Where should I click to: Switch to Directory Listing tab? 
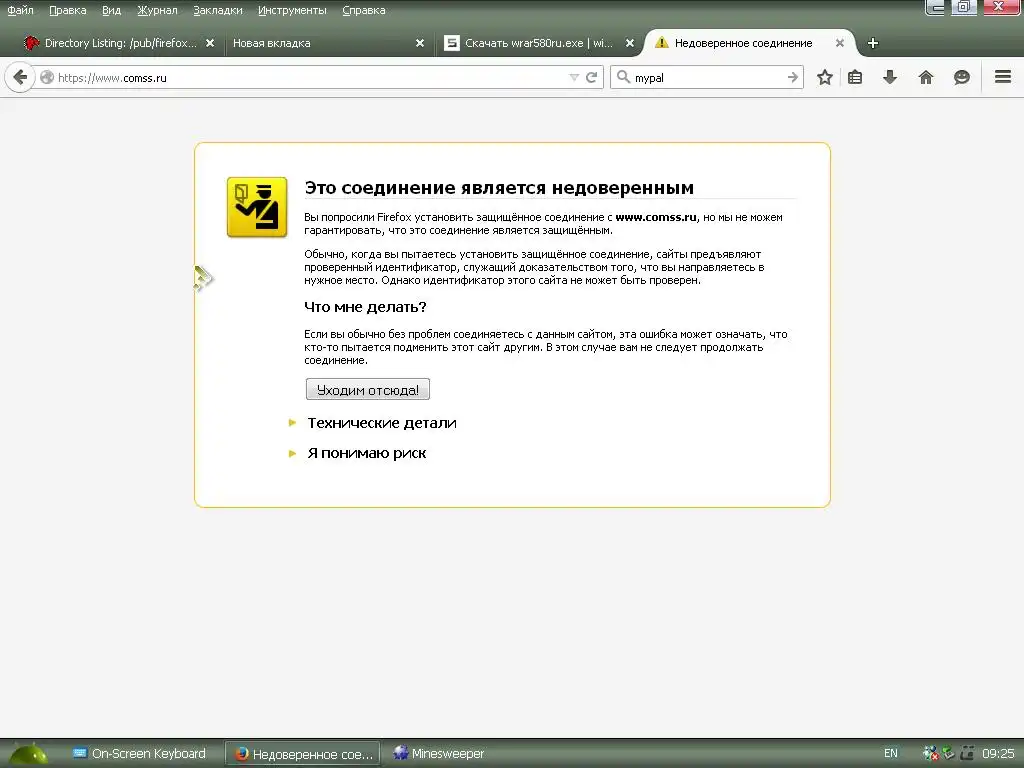pyautogui.click(x=120, y=43)
